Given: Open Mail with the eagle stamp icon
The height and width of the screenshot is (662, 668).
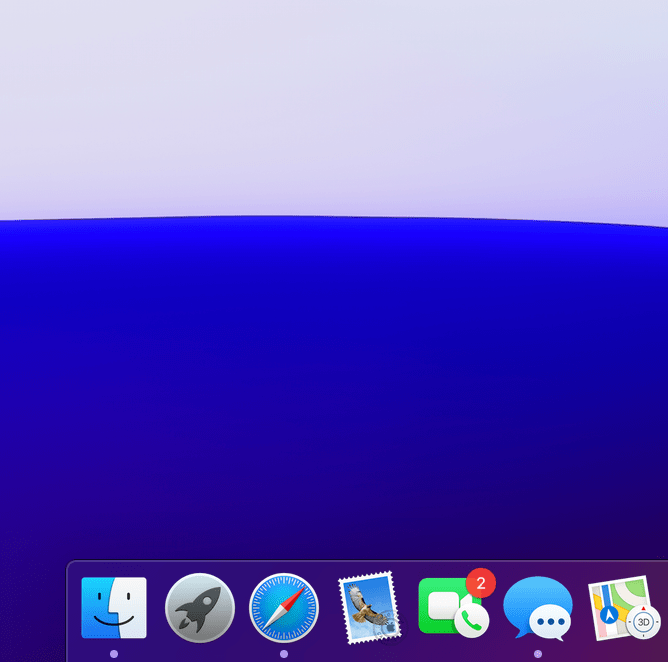Looking at the screenshot, I should pos(369,607).
